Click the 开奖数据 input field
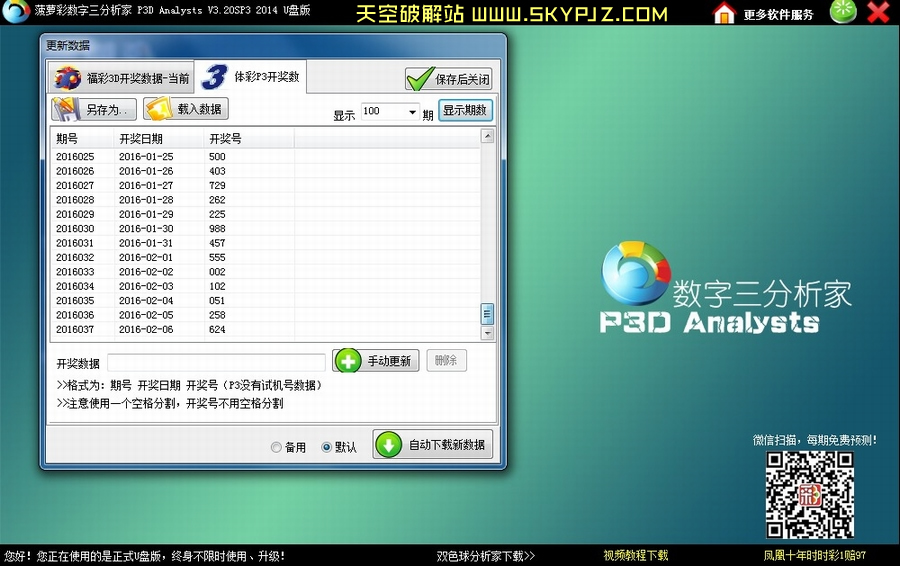The width and height of the screenshot is (900, 566). click(216, 362)
